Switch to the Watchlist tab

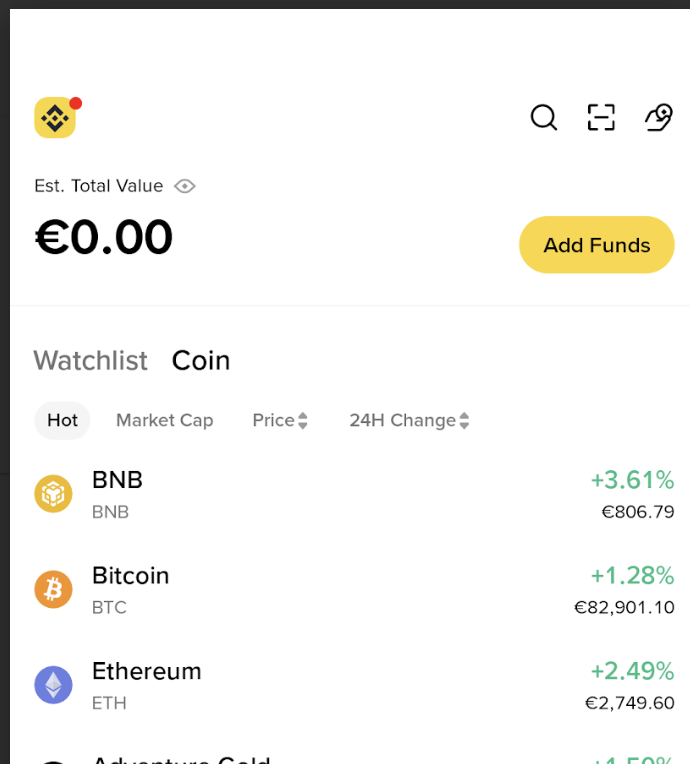click(x=90, y=360)
